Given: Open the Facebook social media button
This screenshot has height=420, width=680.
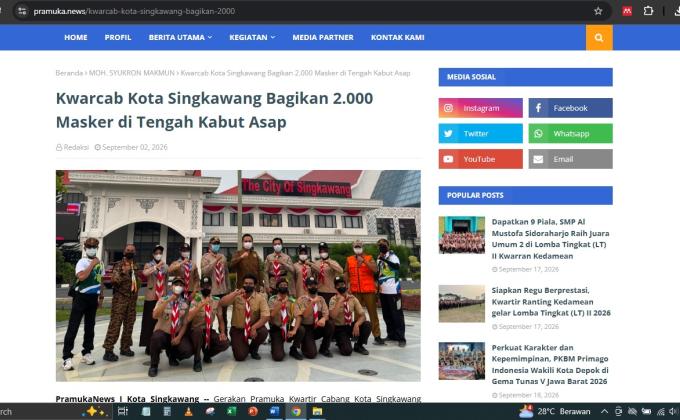Looking at the screenshot, I should pos(570,108).
